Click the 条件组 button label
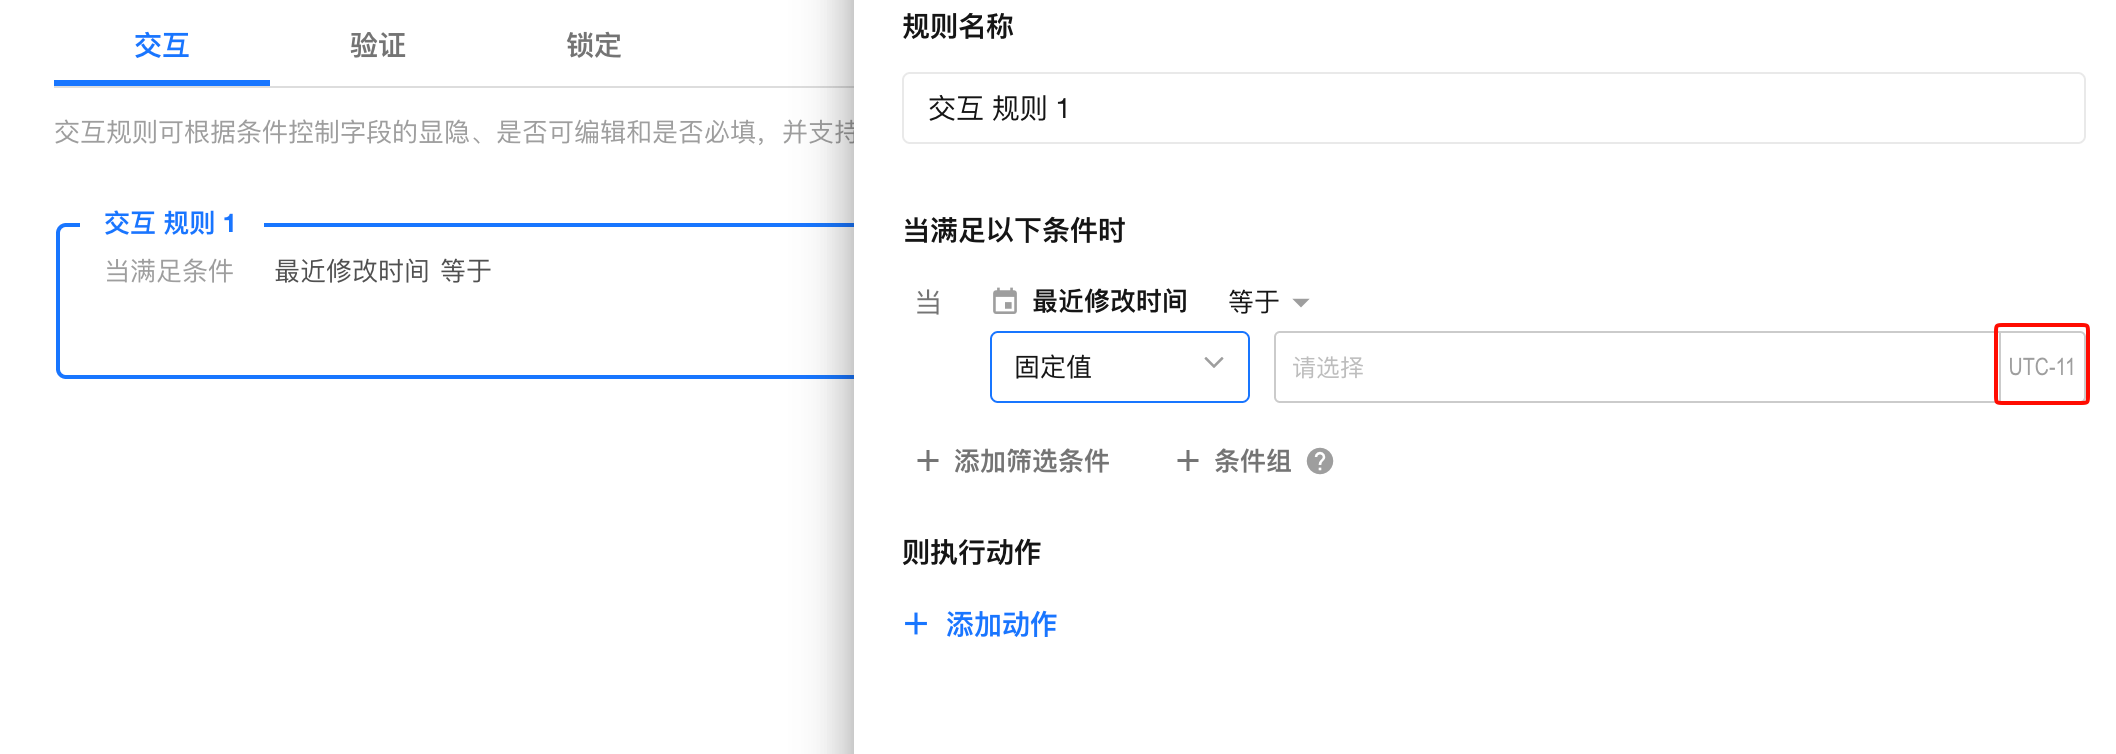The width and height of the screenshot is (2116, 754). coord(1252,461)
